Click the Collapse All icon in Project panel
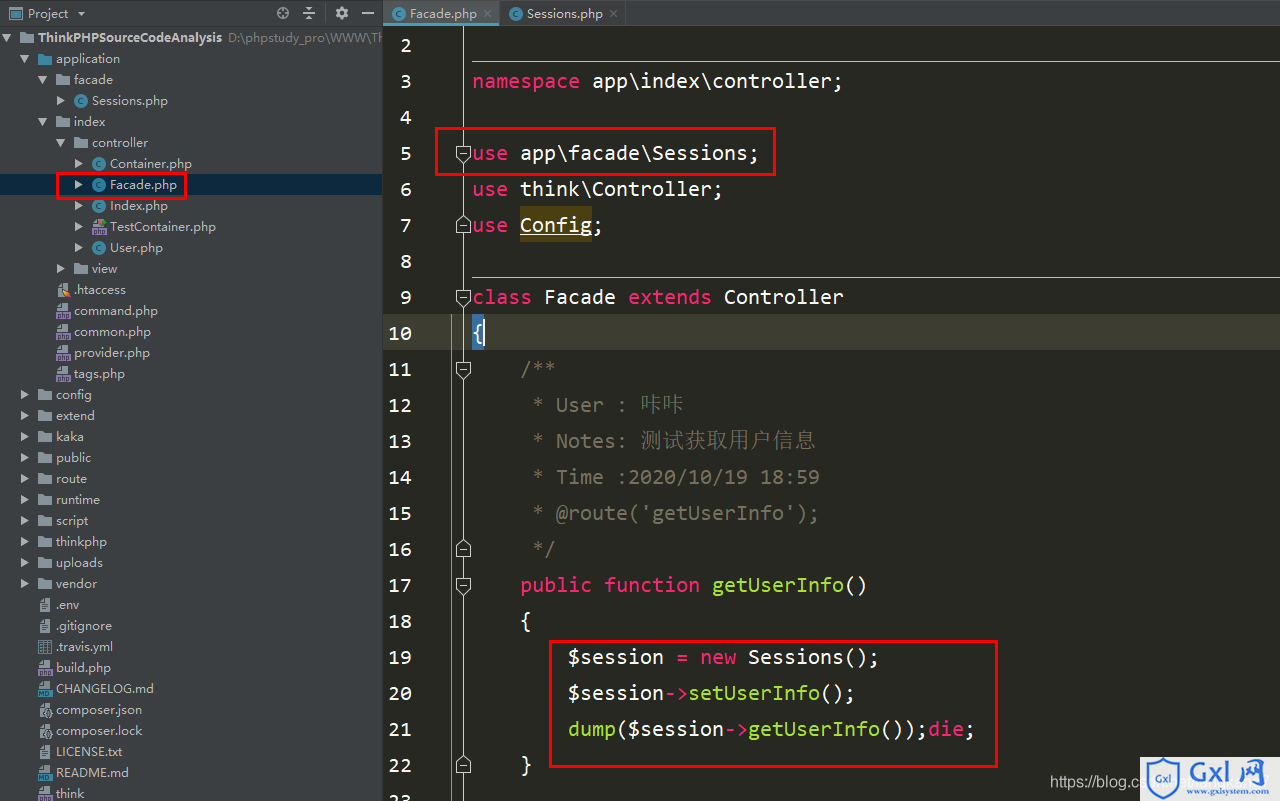Screen dimensions: 1280x801 [x=309, y=13]
